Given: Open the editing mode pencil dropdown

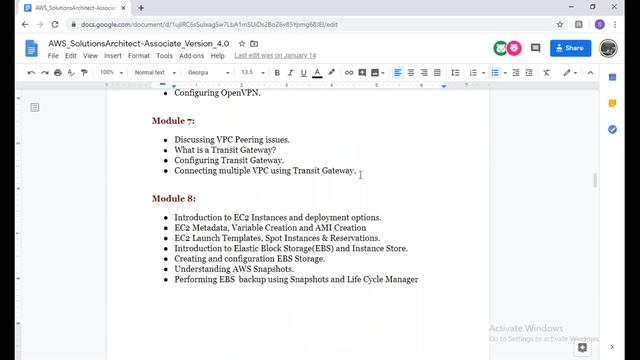Looking at the screenshot, I should (570, 73).
